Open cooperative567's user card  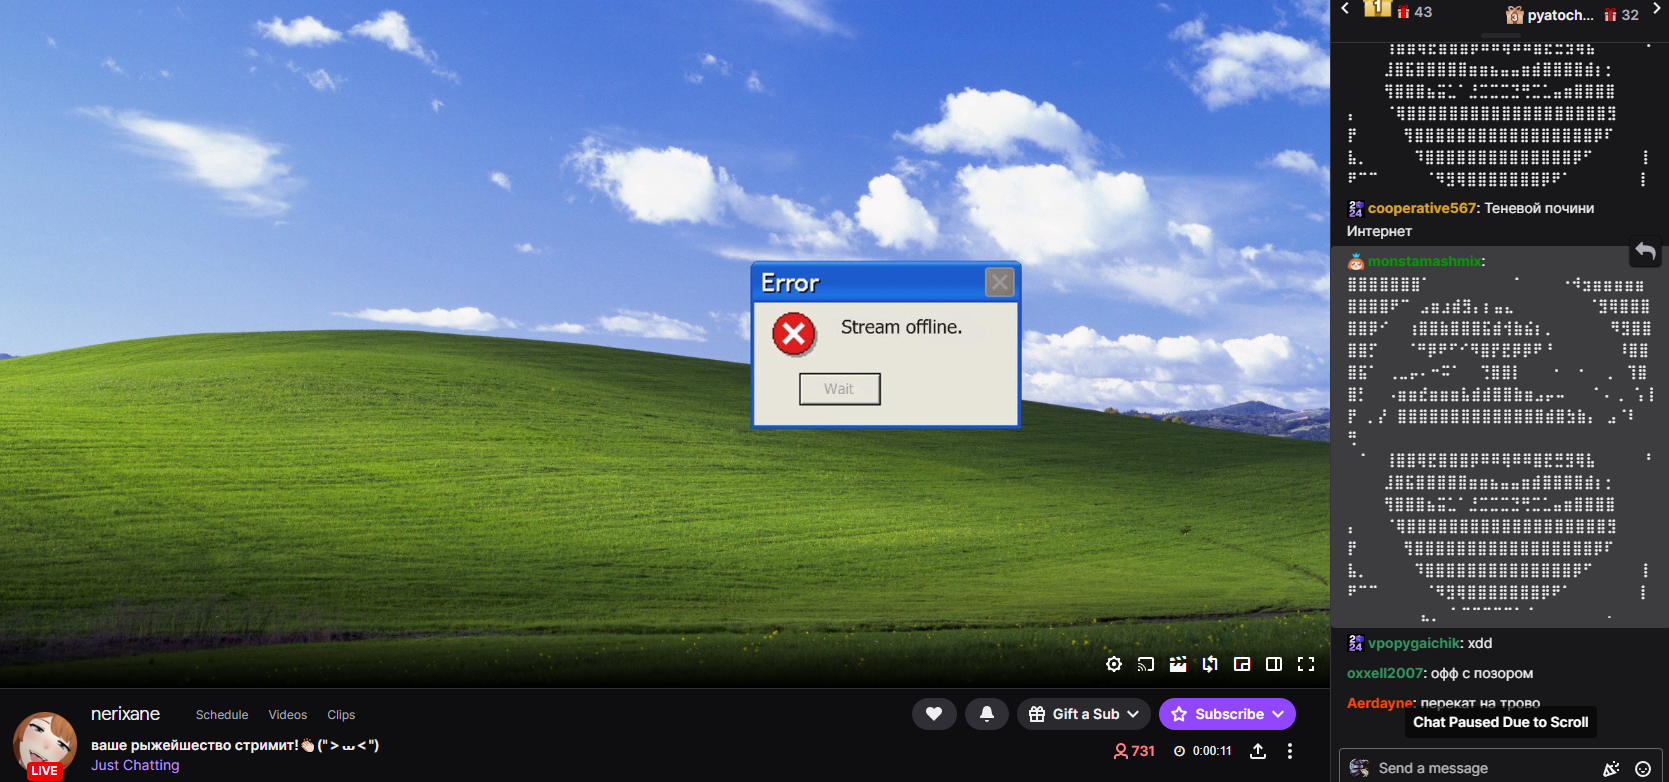click(1422, 208)
